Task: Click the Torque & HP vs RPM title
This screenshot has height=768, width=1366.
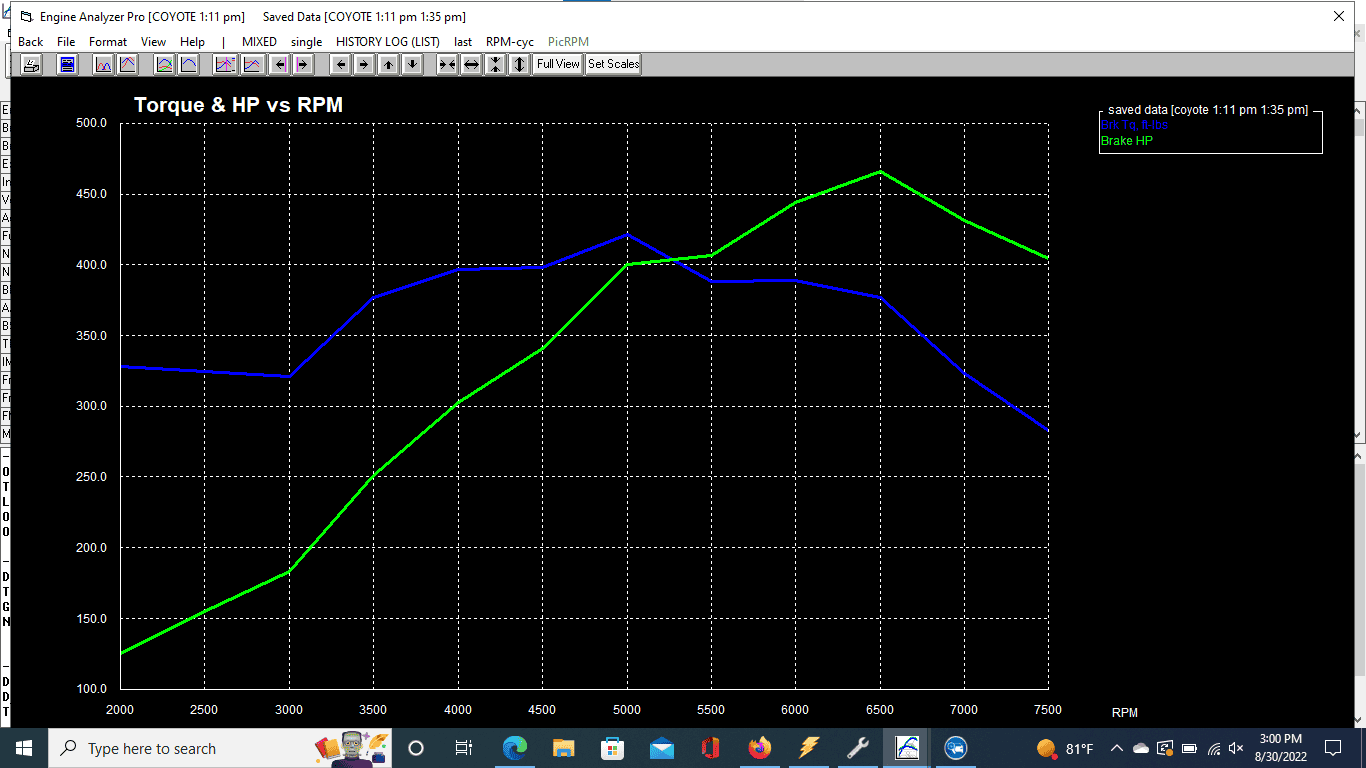Action: click(238, 105)
